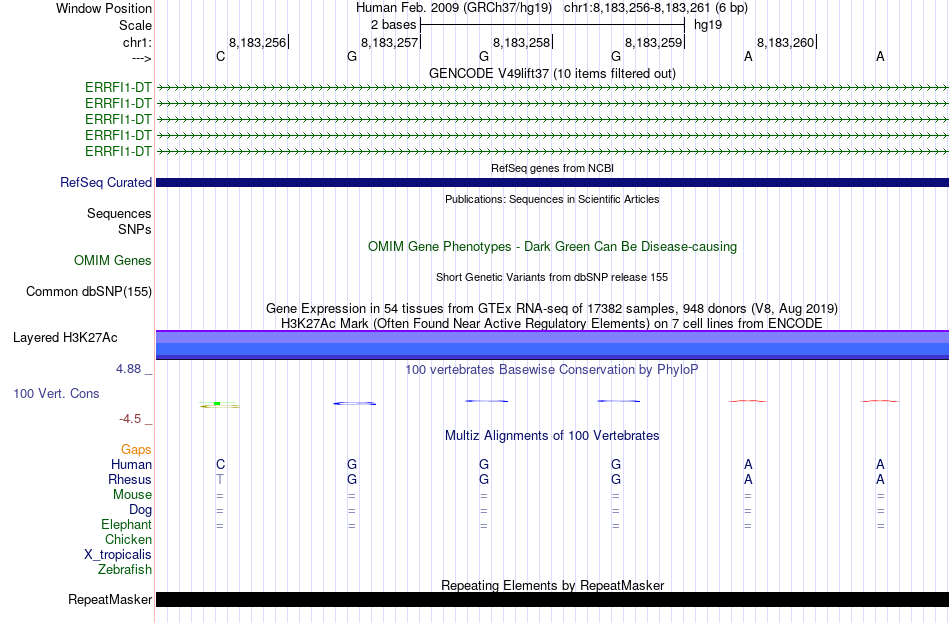Click the Chicken alignment row label
The width and height of the screenshot is (950, 623).
pos(128,539)
